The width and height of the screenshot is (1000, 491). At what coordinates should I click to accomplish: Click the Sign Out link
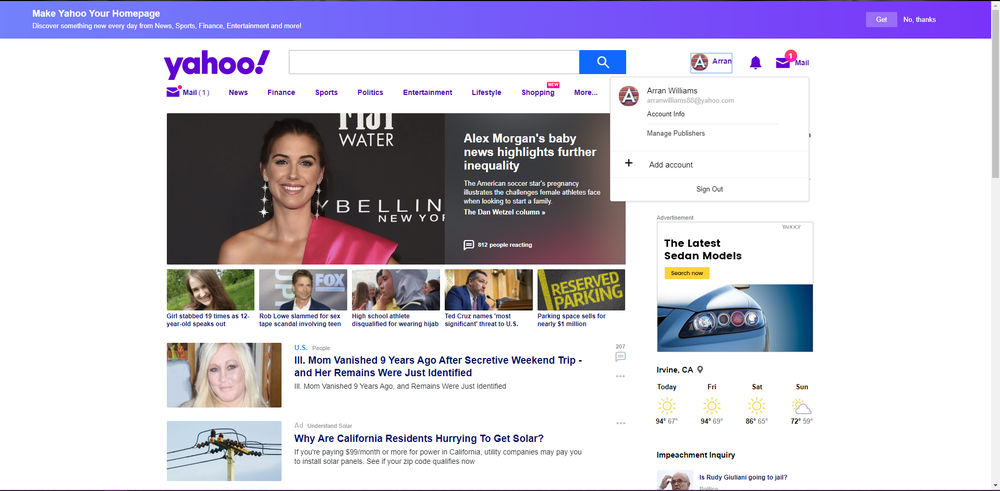click(x=710, y=189)
